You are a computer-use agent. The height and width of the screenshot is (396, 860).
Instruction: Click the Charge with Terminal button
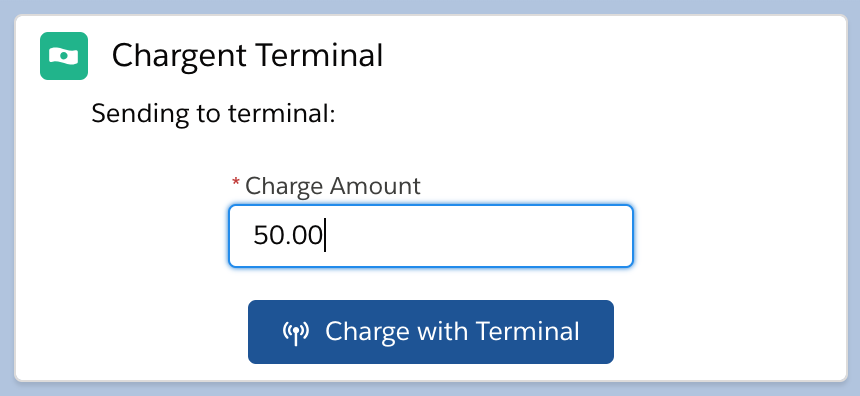coord(431,332)
